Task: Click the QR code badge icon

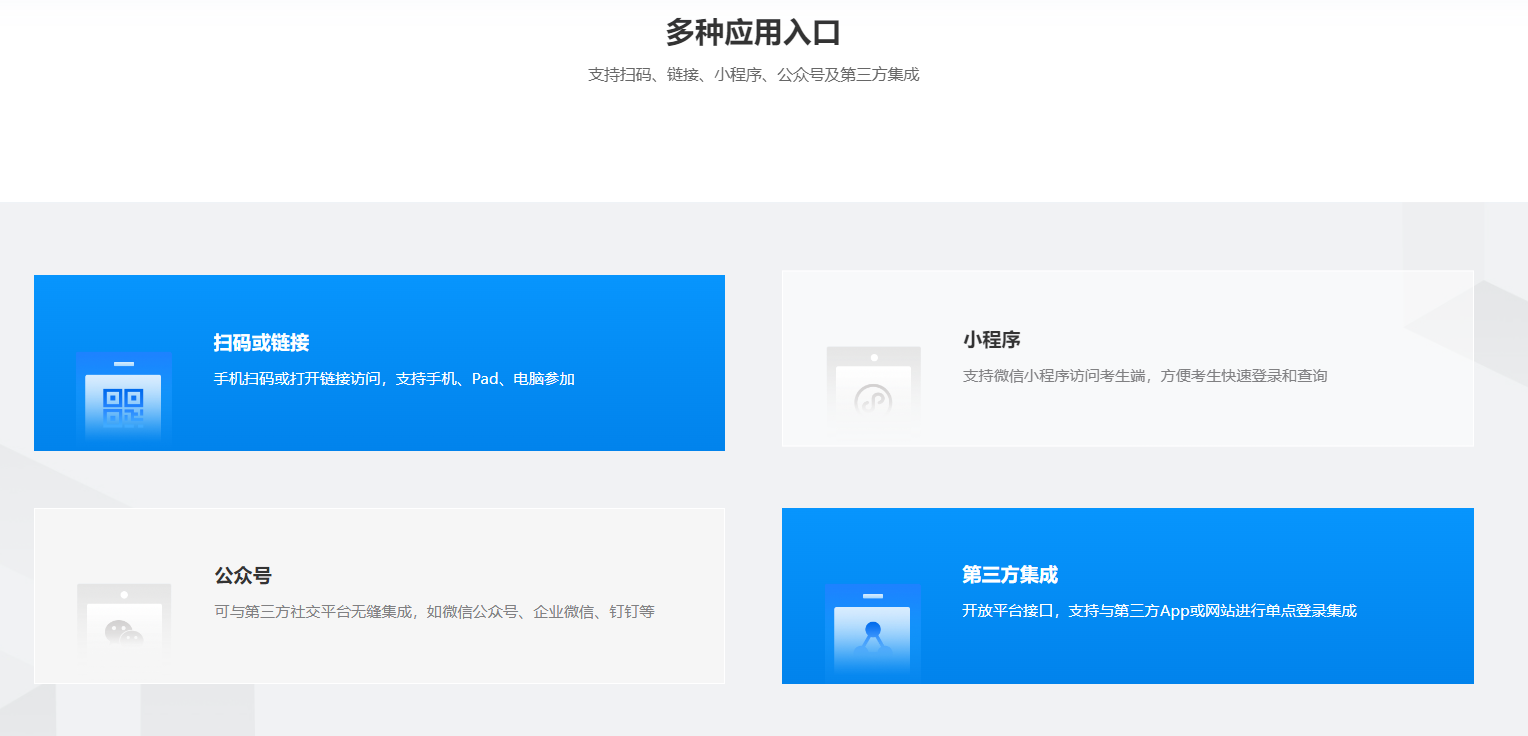Action: [x=124, y=398]
